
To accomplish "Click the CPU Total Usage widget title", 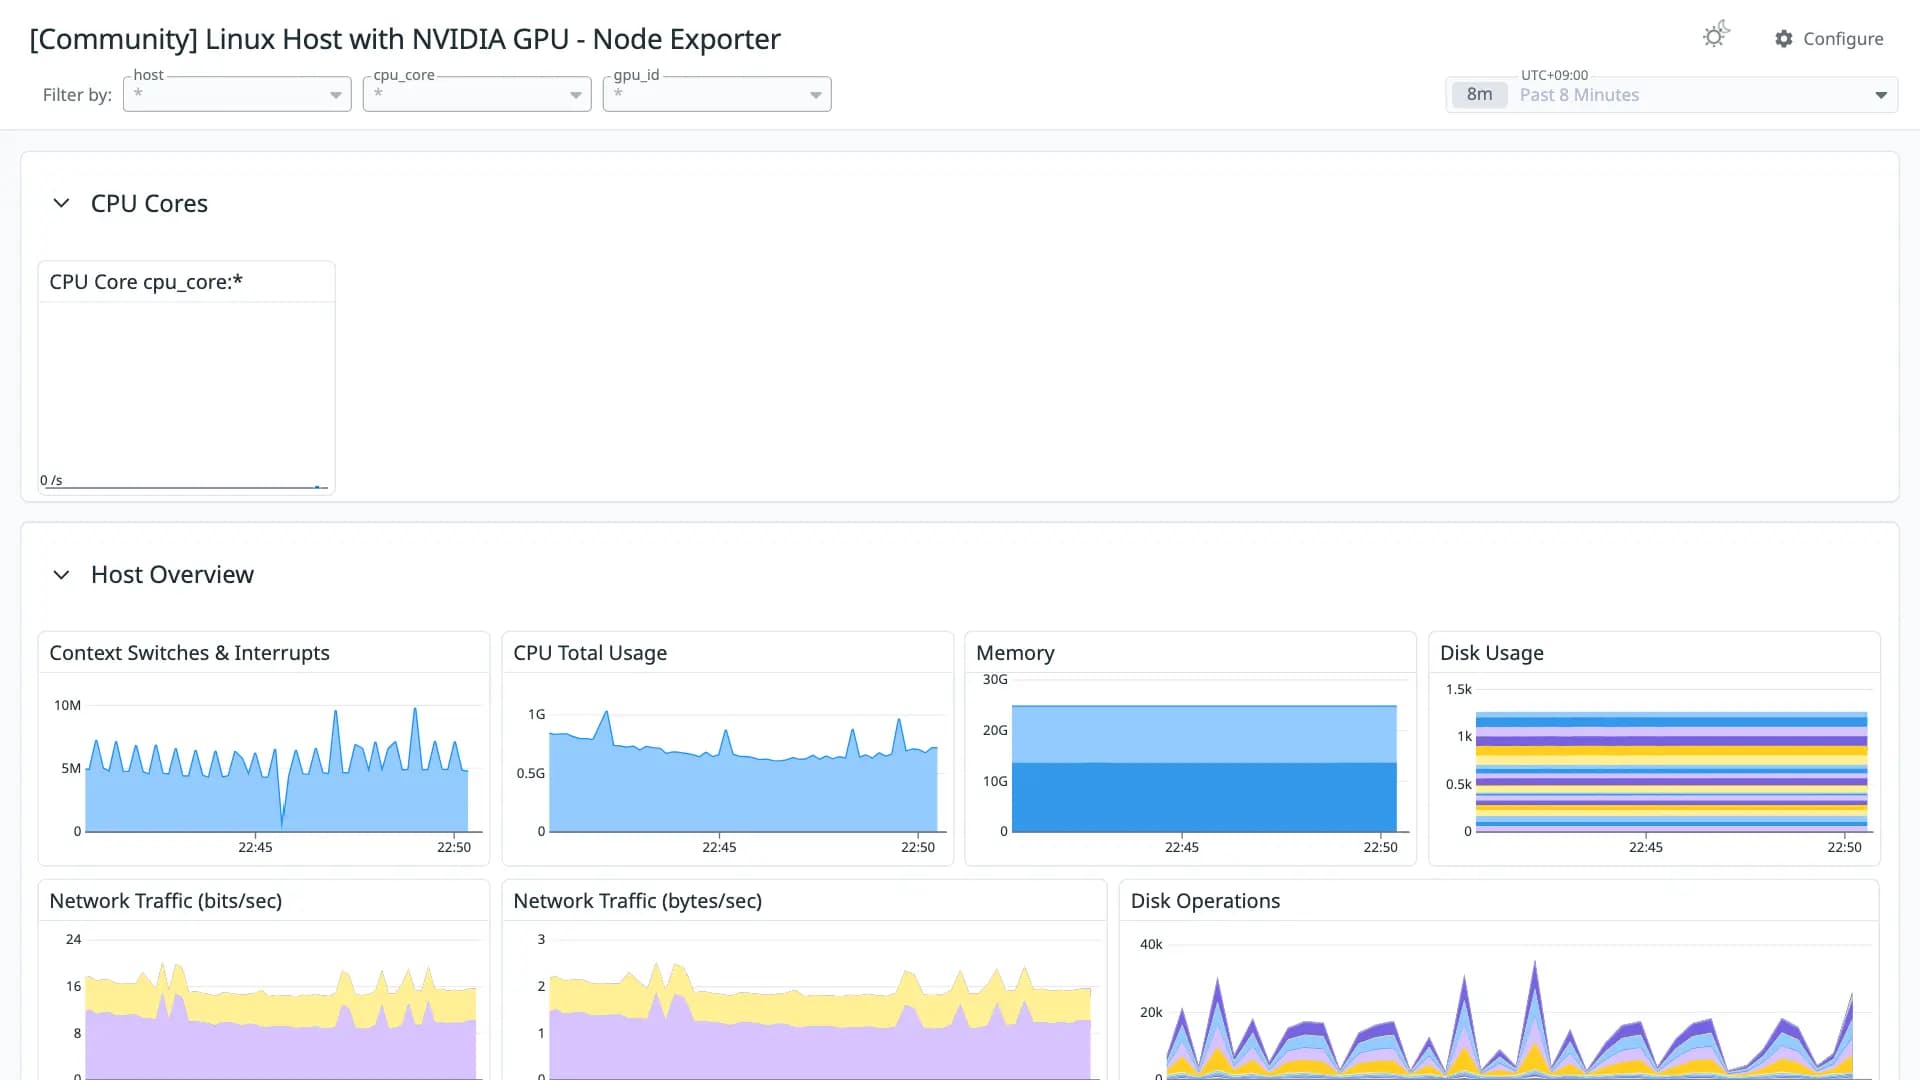I will point(590,653).
